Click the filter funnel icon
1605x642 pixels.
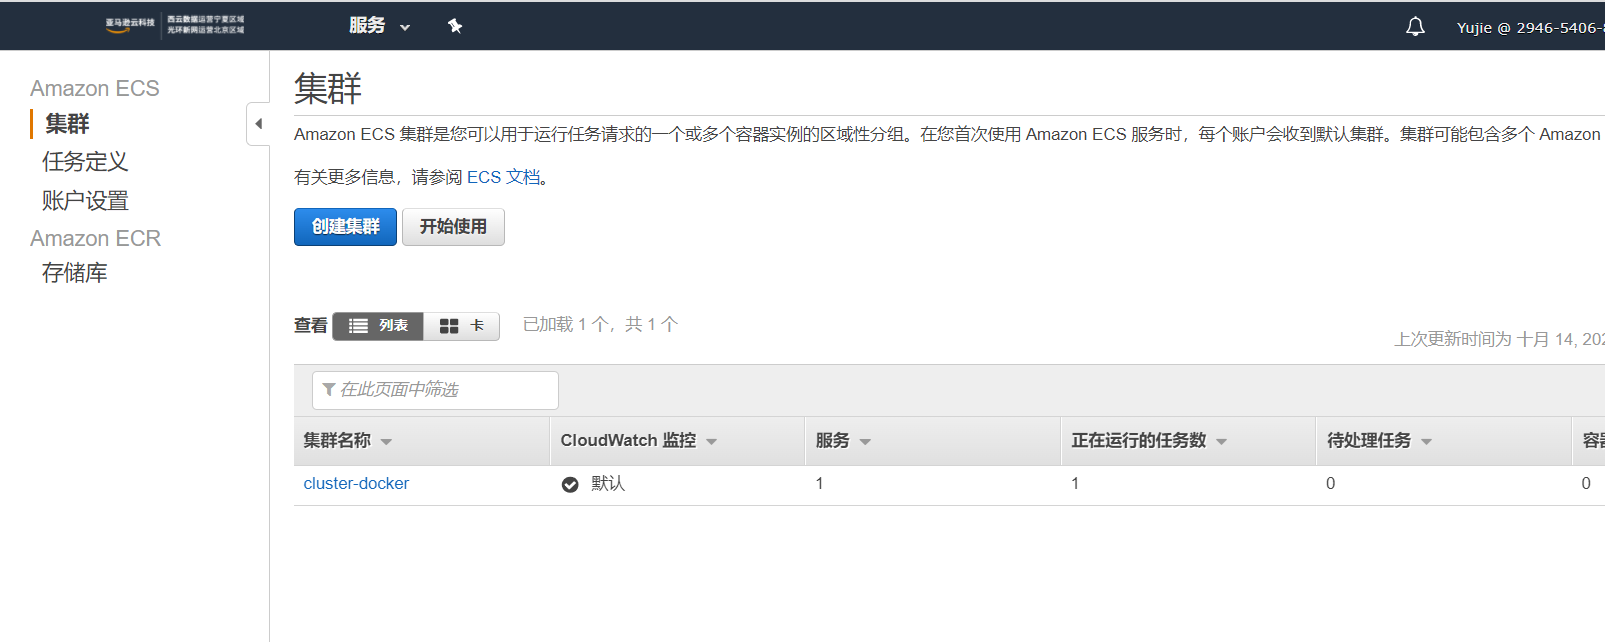[x=329, y=390]
